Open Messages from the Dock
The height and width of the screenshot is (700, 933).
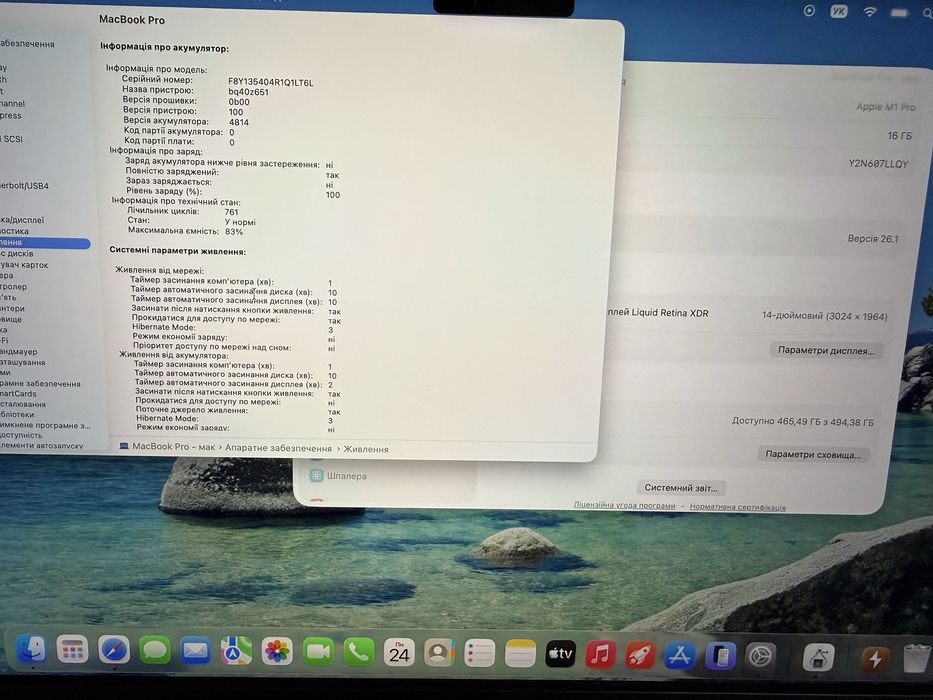155,650
